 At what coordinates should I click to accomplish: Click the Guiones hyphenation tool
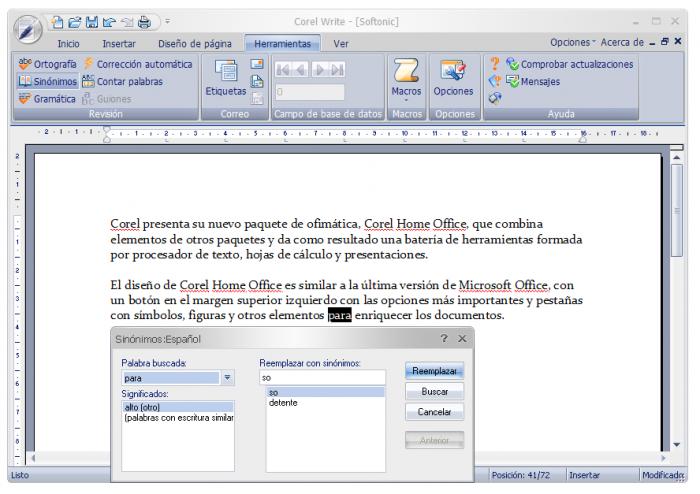click(x=107, y=99)
